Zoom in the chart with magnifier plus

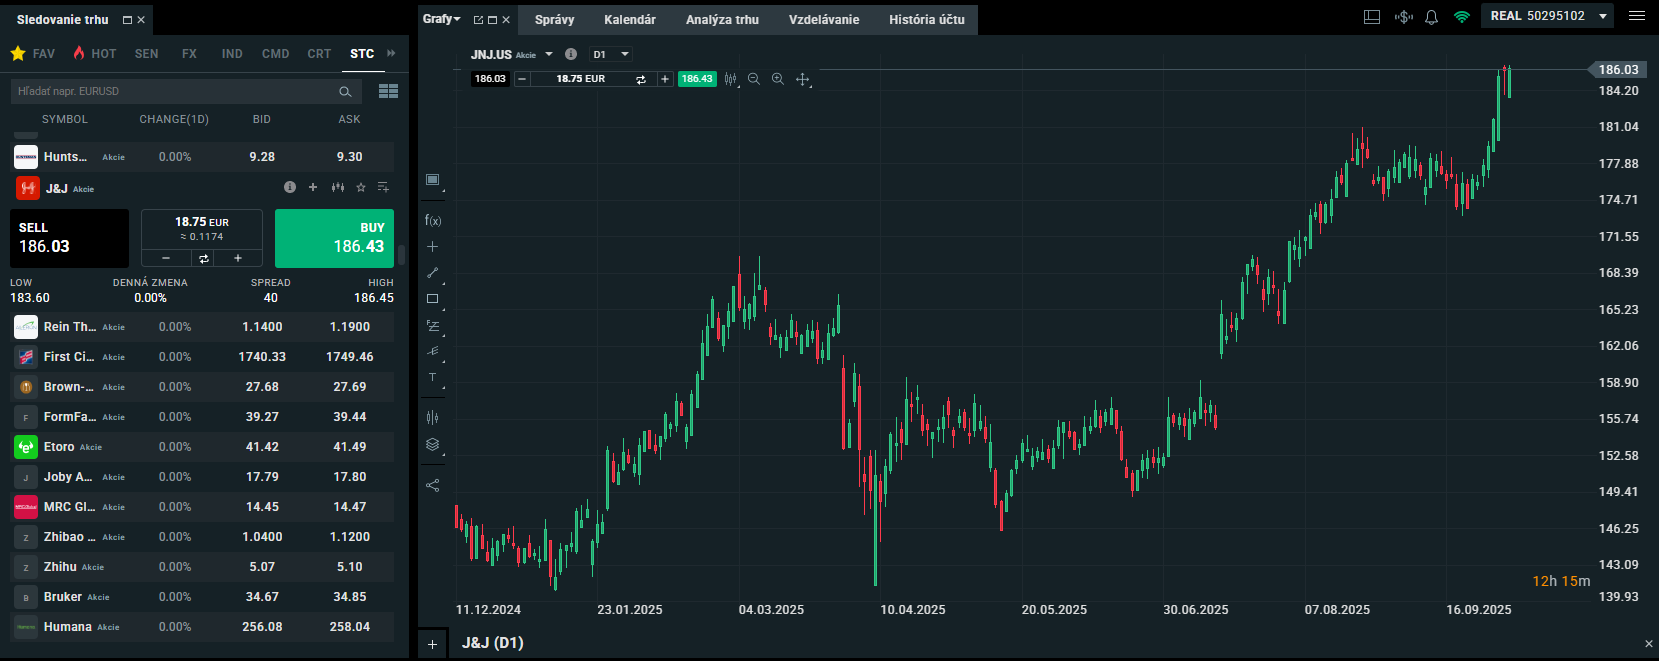click(x=777, y=79)
